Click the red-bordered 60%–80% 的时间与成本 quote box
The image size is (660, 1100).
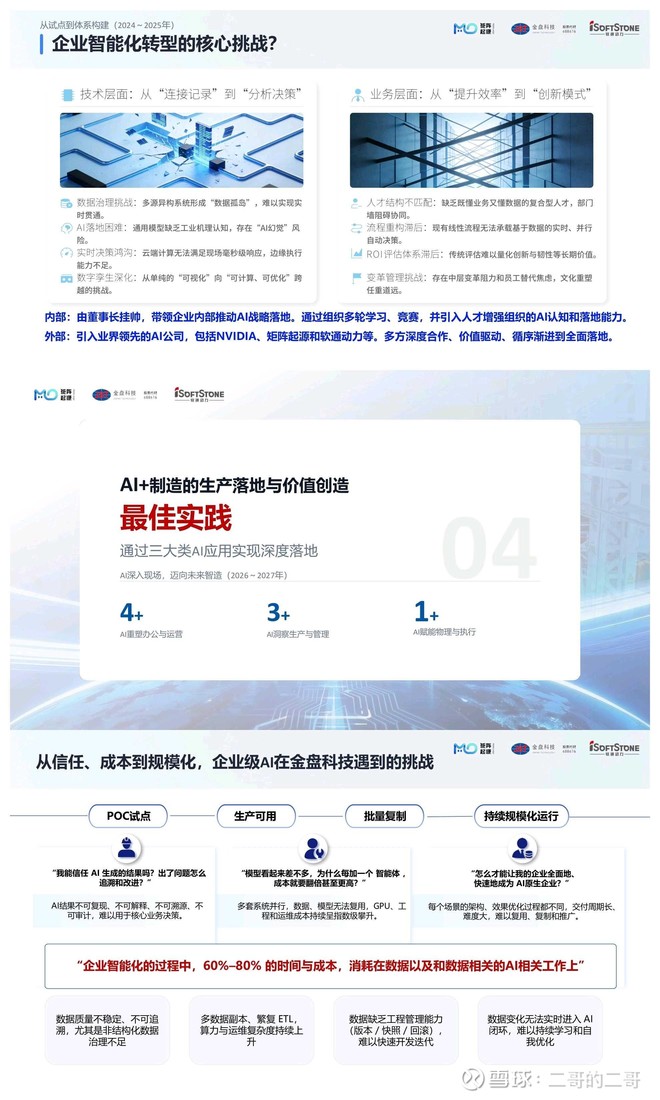[330, 966]
